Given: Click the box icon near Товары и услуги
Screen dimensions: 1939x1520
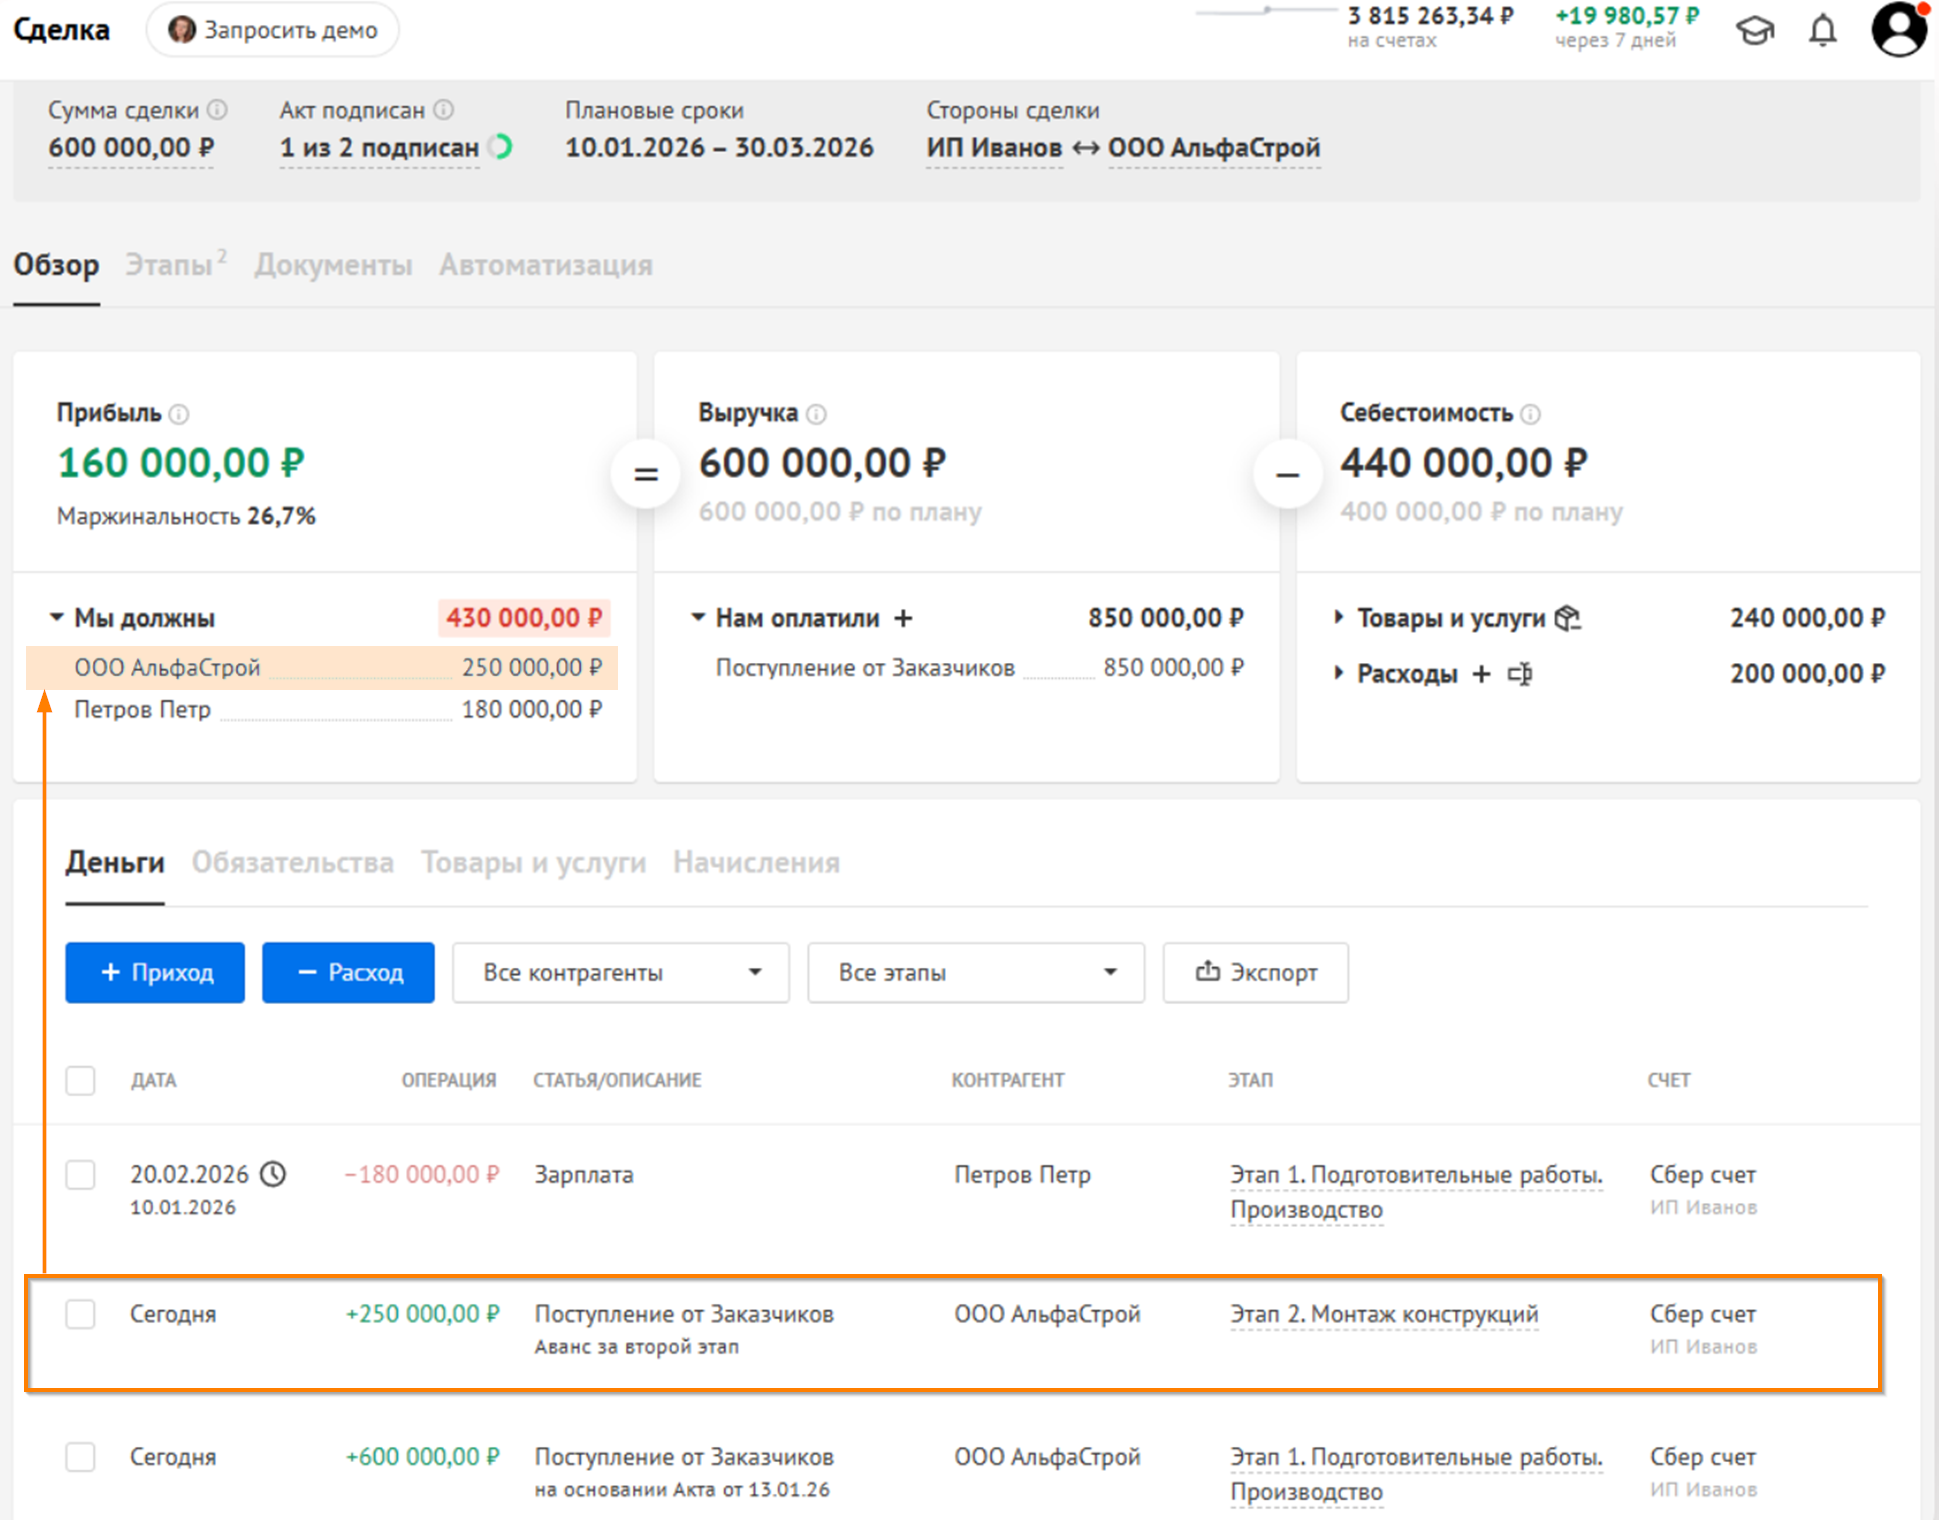Looking at the screenshot, I should pyautogui.click(x=1567, y=619).
